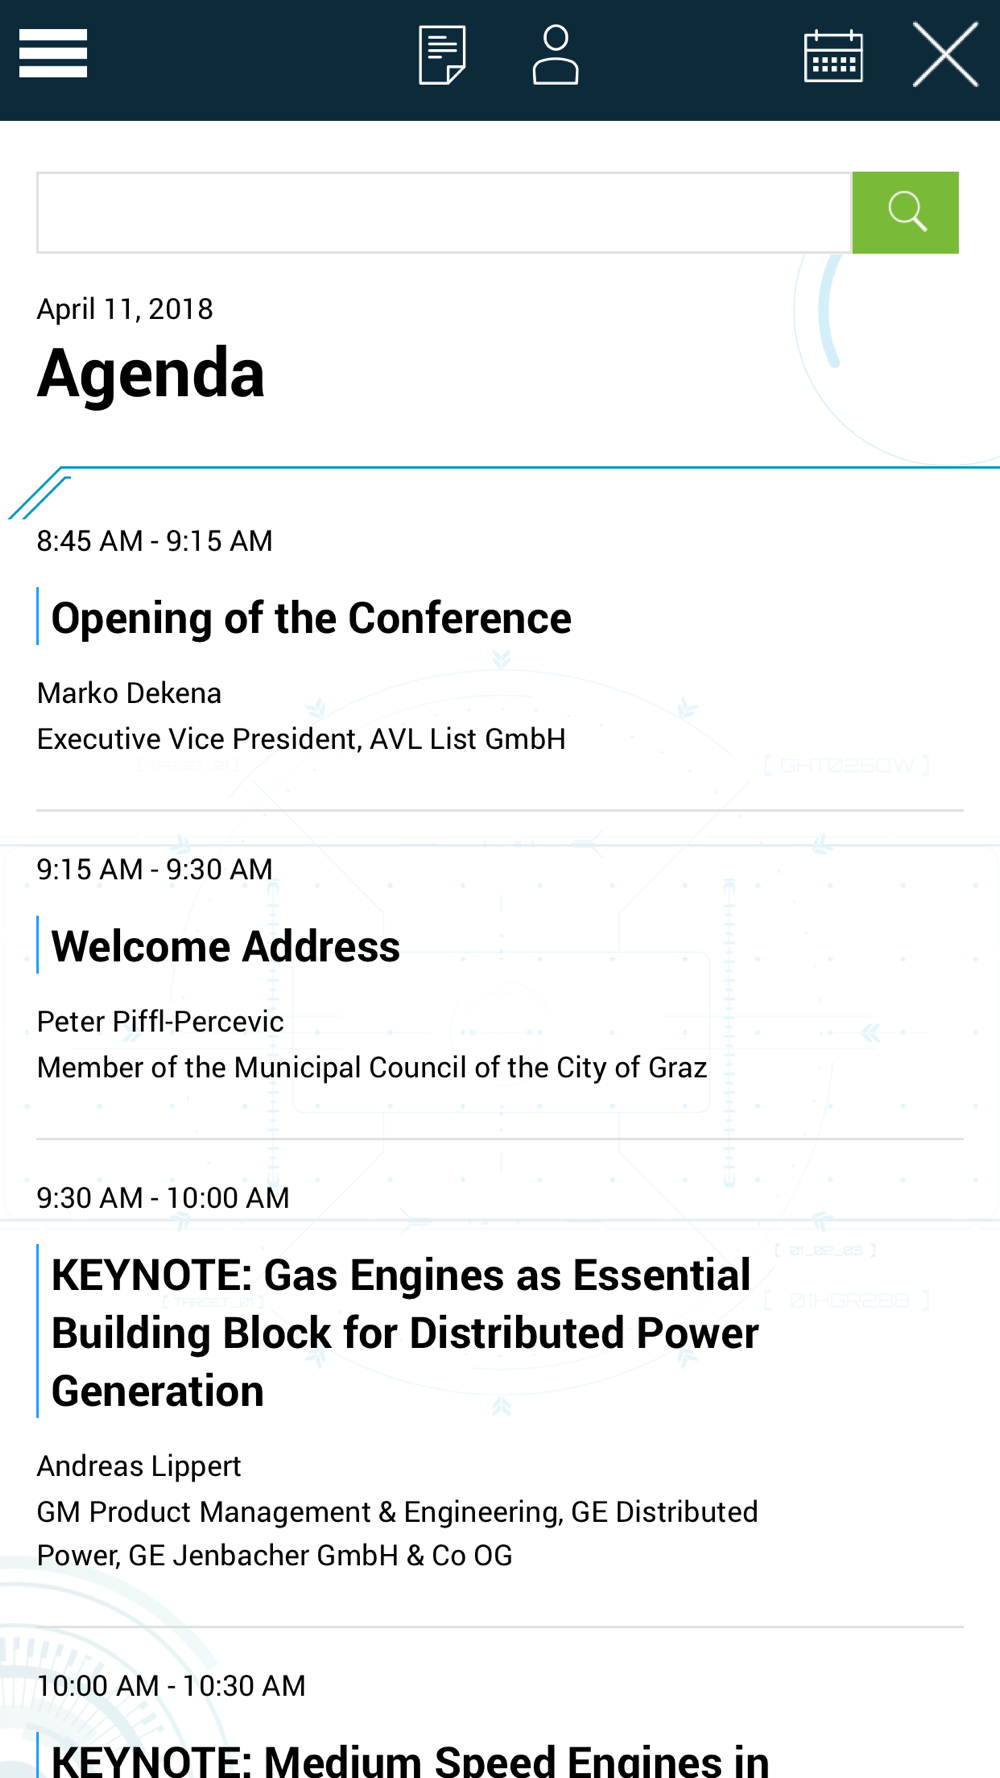Image resolution: width=1000 pixels, height=1778 pixels.
Task: Select speaker Andreas Lippert
Action: pyautogui.click(x=139, y=1466)
